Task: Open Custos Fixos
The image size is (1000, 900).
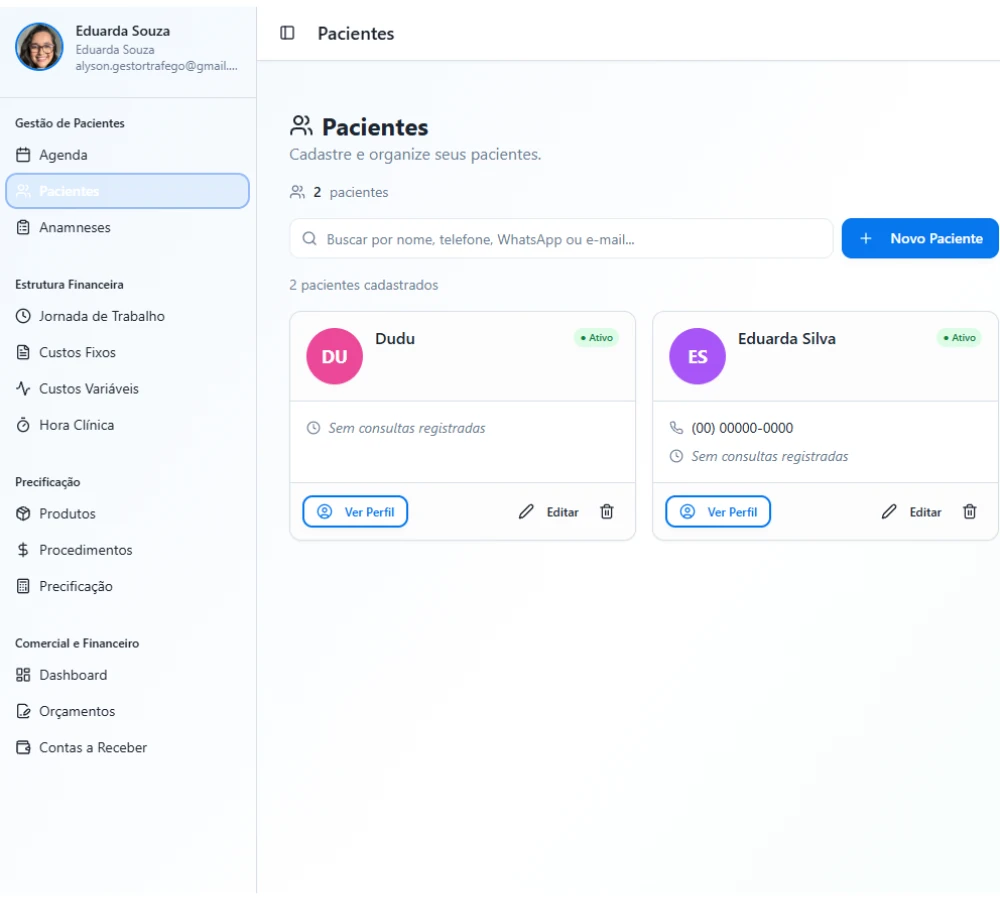Action: tap(128, 352)
